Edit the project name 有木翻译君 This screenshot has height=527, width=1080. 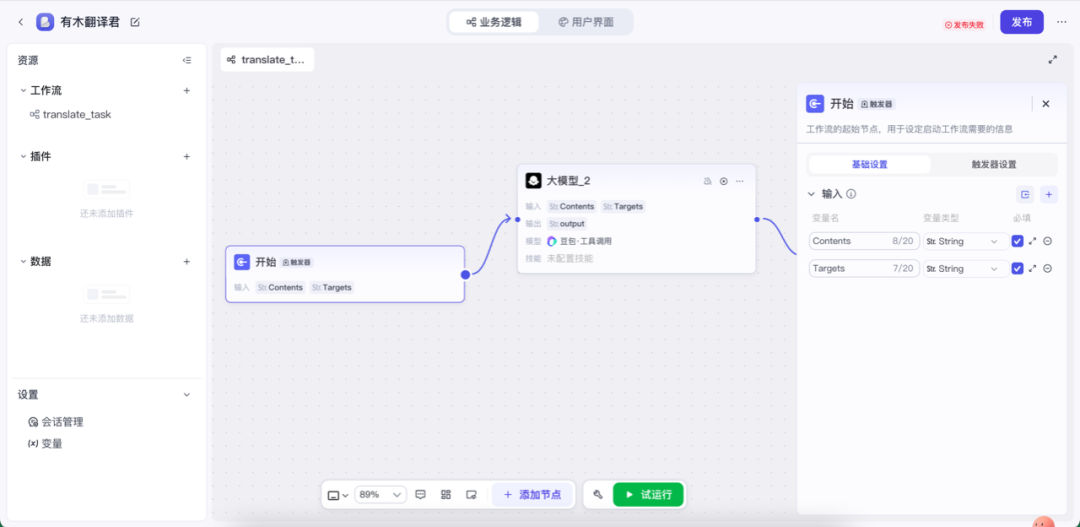click(135, 22)
